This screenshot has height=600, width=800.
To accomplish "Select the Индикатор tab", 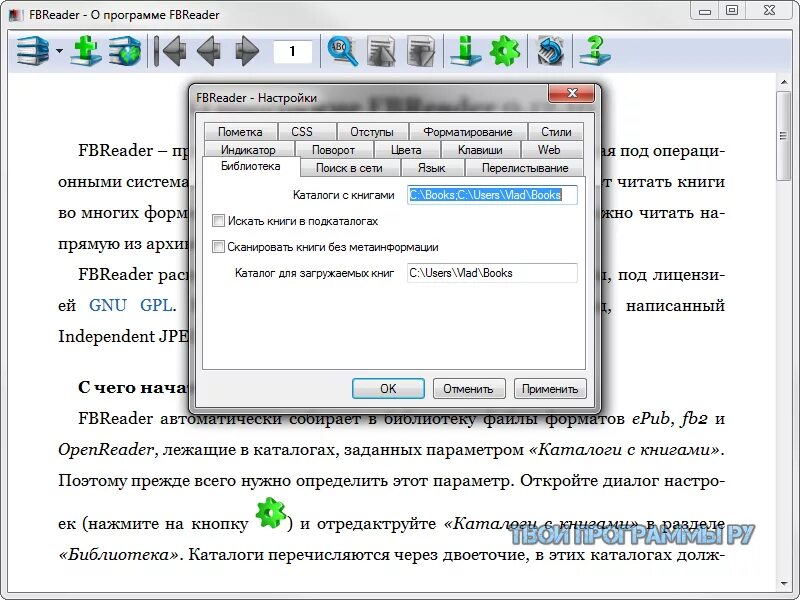I will tap(248, 149).
